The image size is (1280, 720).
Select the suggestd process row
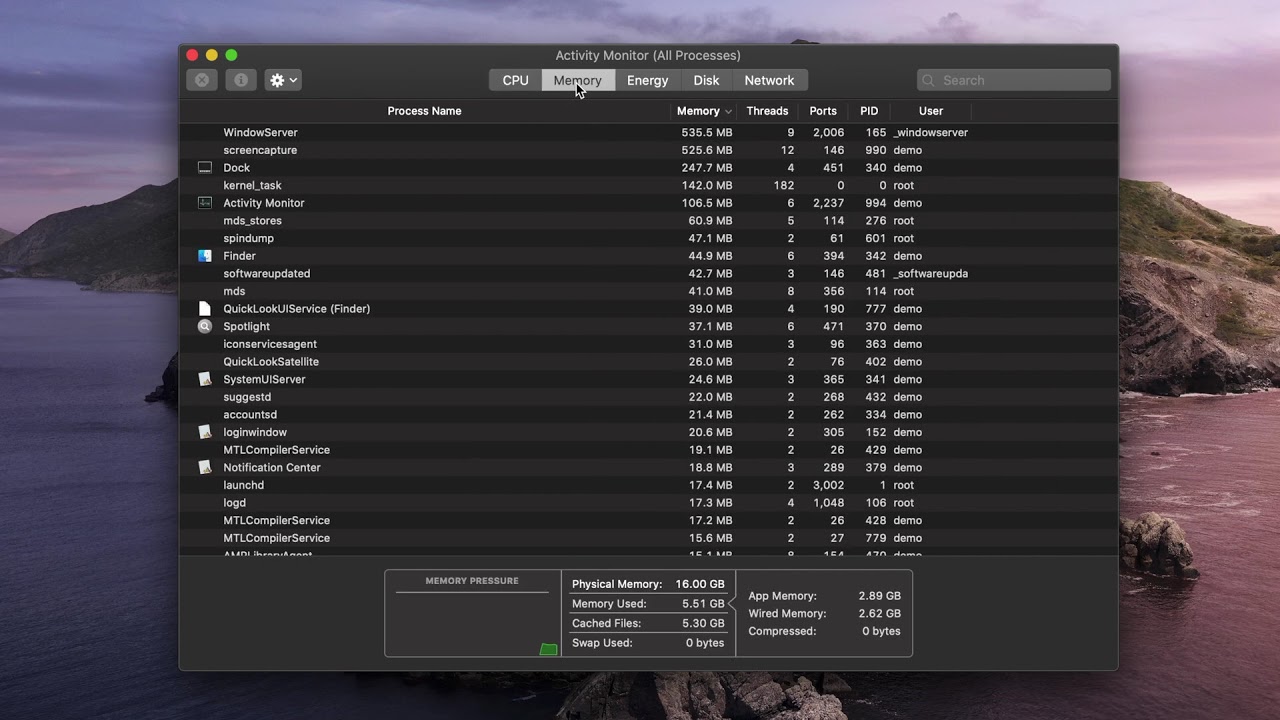coord(648,397)
